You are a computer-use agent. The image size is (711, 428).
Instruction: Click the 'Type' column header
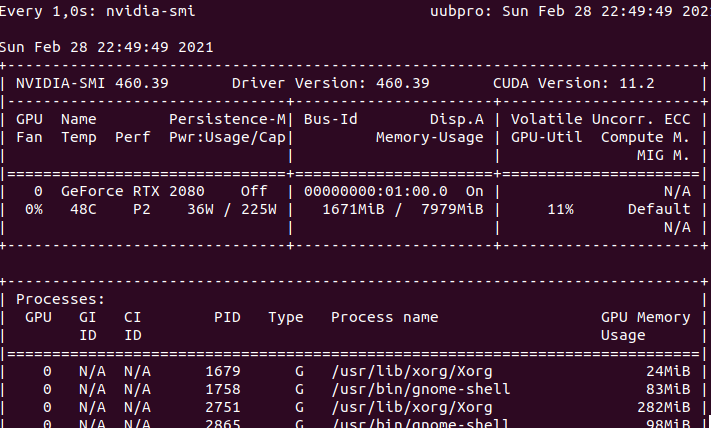[286, 318]
